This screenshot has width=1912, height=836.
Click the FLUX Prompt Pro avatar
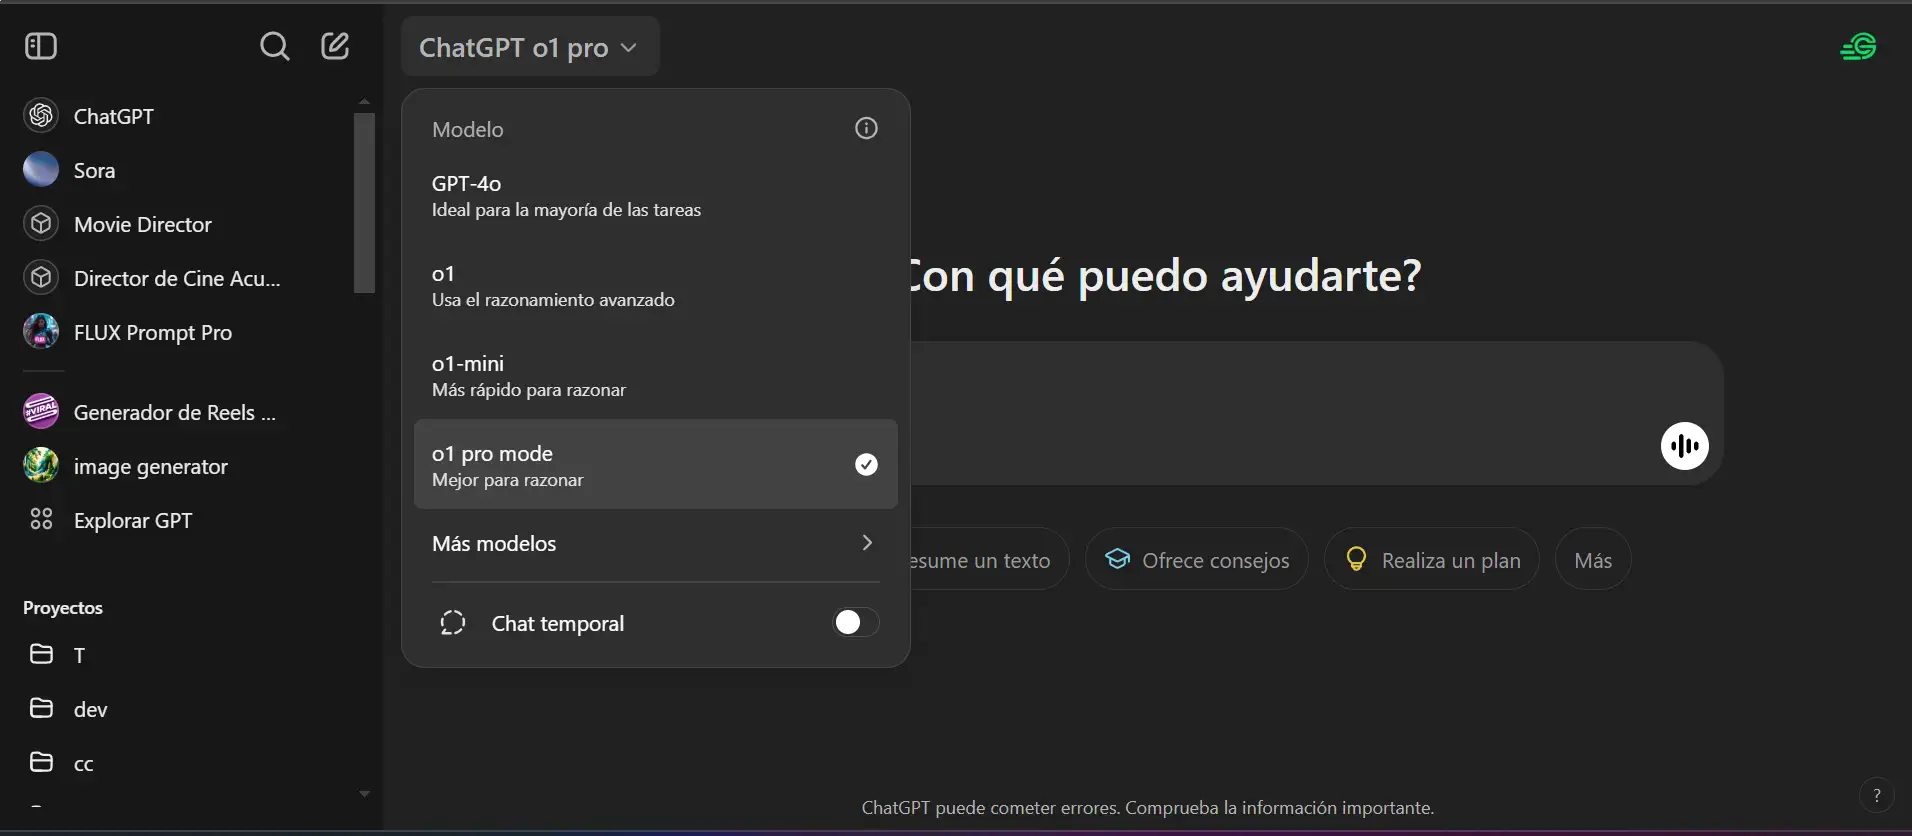(41, 332)
